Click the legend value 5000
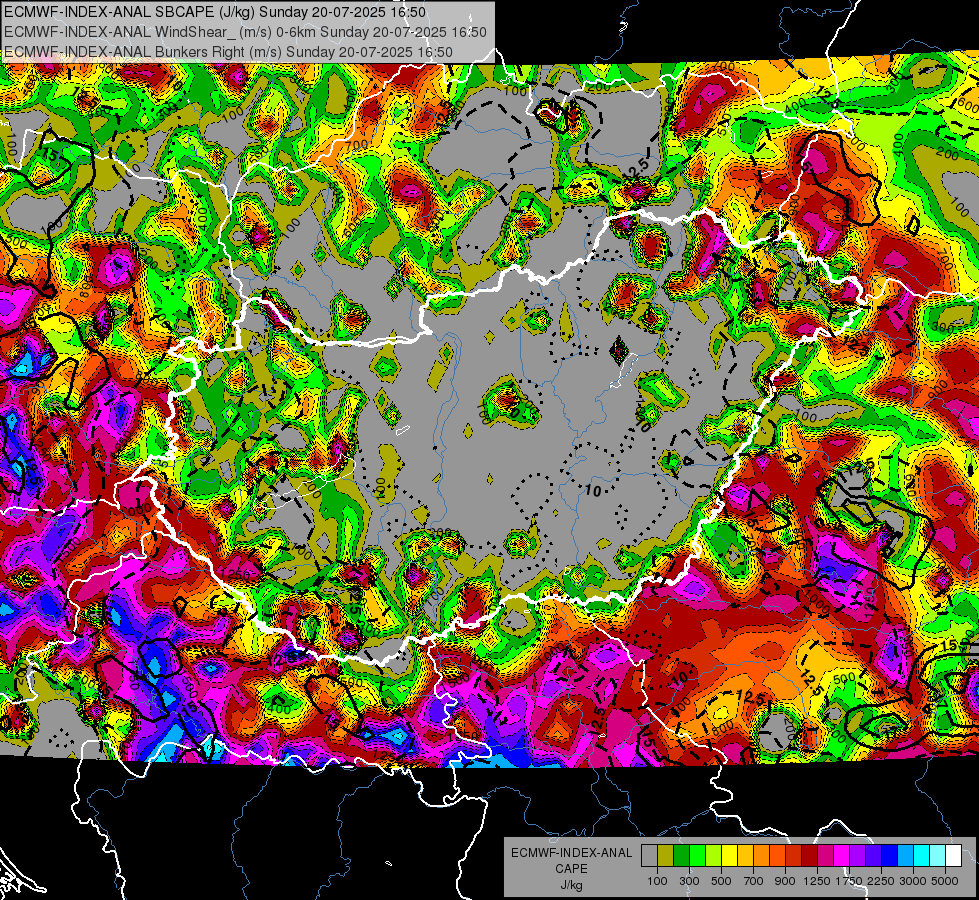 (945, 881)
